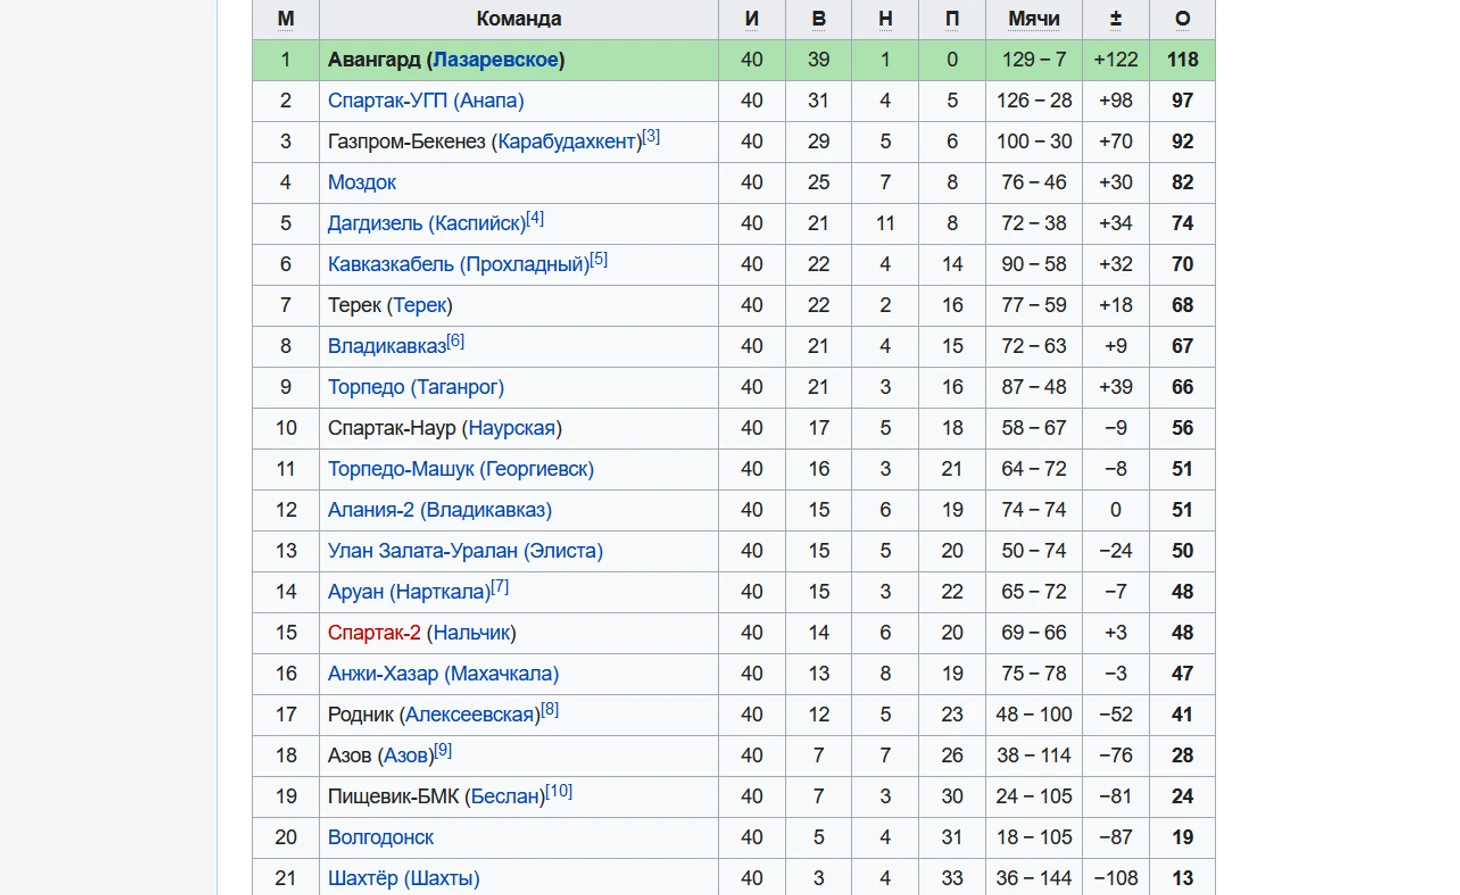Click footnote reference [10] beside Беслан
This screenshot has width=1460, height=895.
pyautogui.click(x=559, y=791)
